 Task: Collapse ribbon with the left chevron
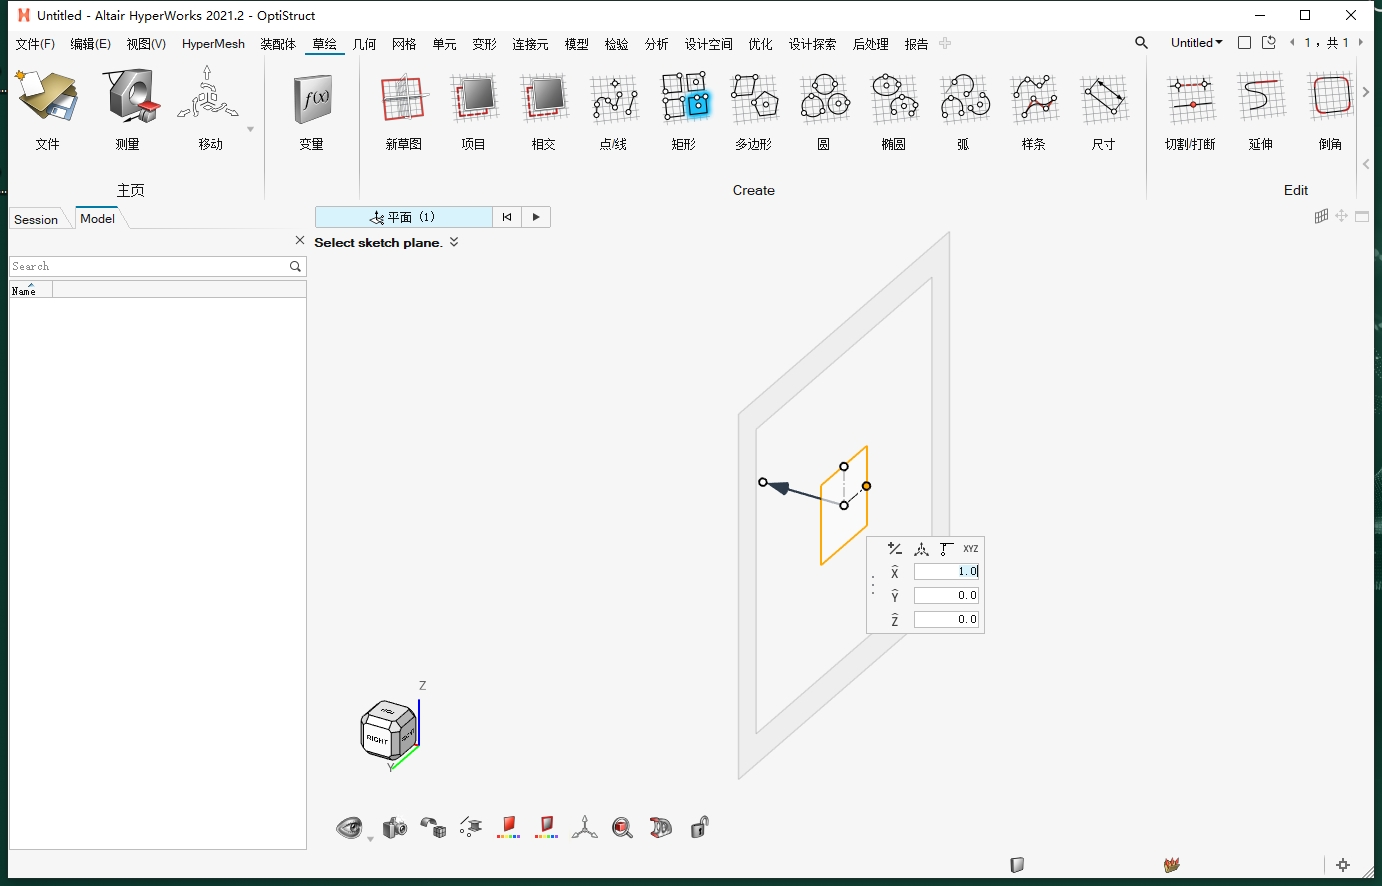1366,164
